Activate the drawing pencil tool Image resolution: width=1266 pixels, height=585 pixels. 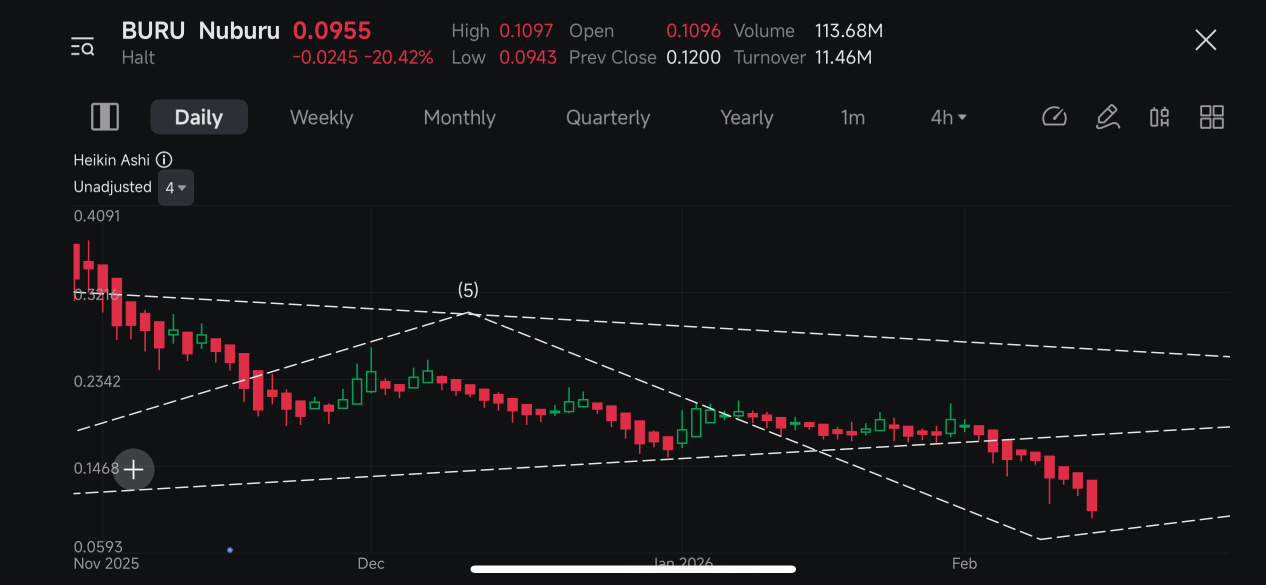[1107, 117]
